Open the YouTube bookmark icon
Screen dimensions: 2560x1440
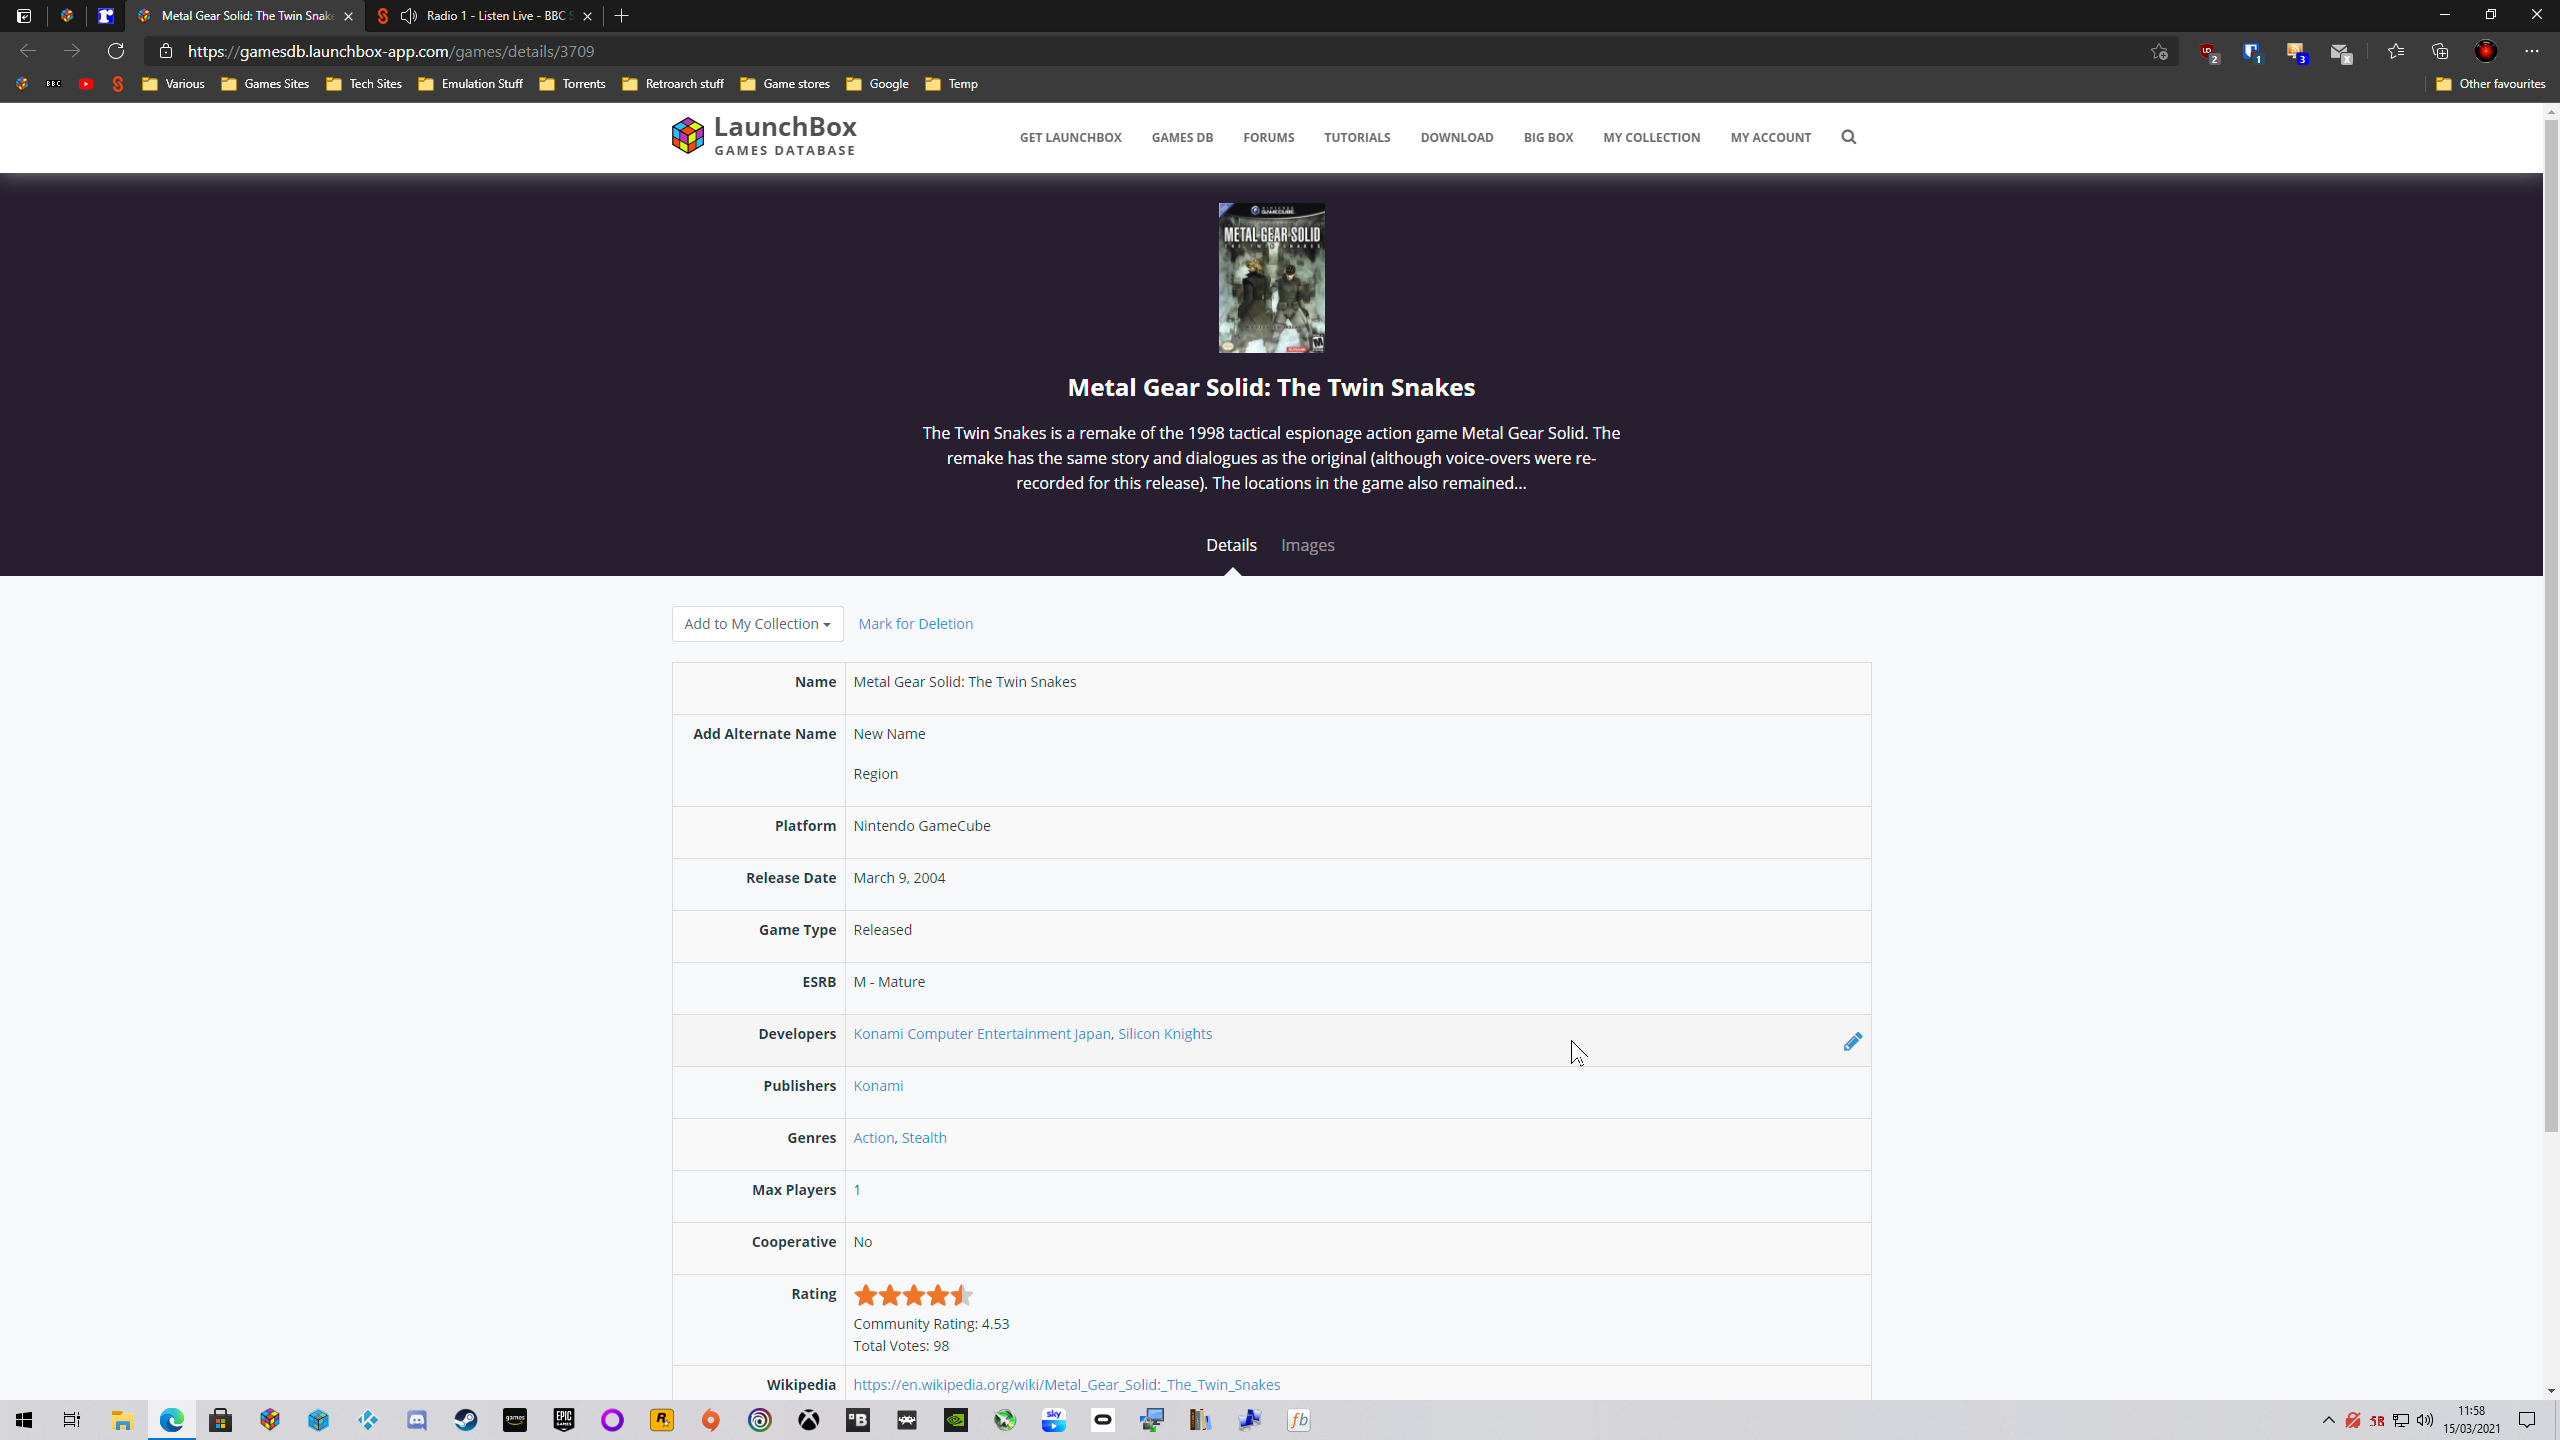tap(86, 84)
